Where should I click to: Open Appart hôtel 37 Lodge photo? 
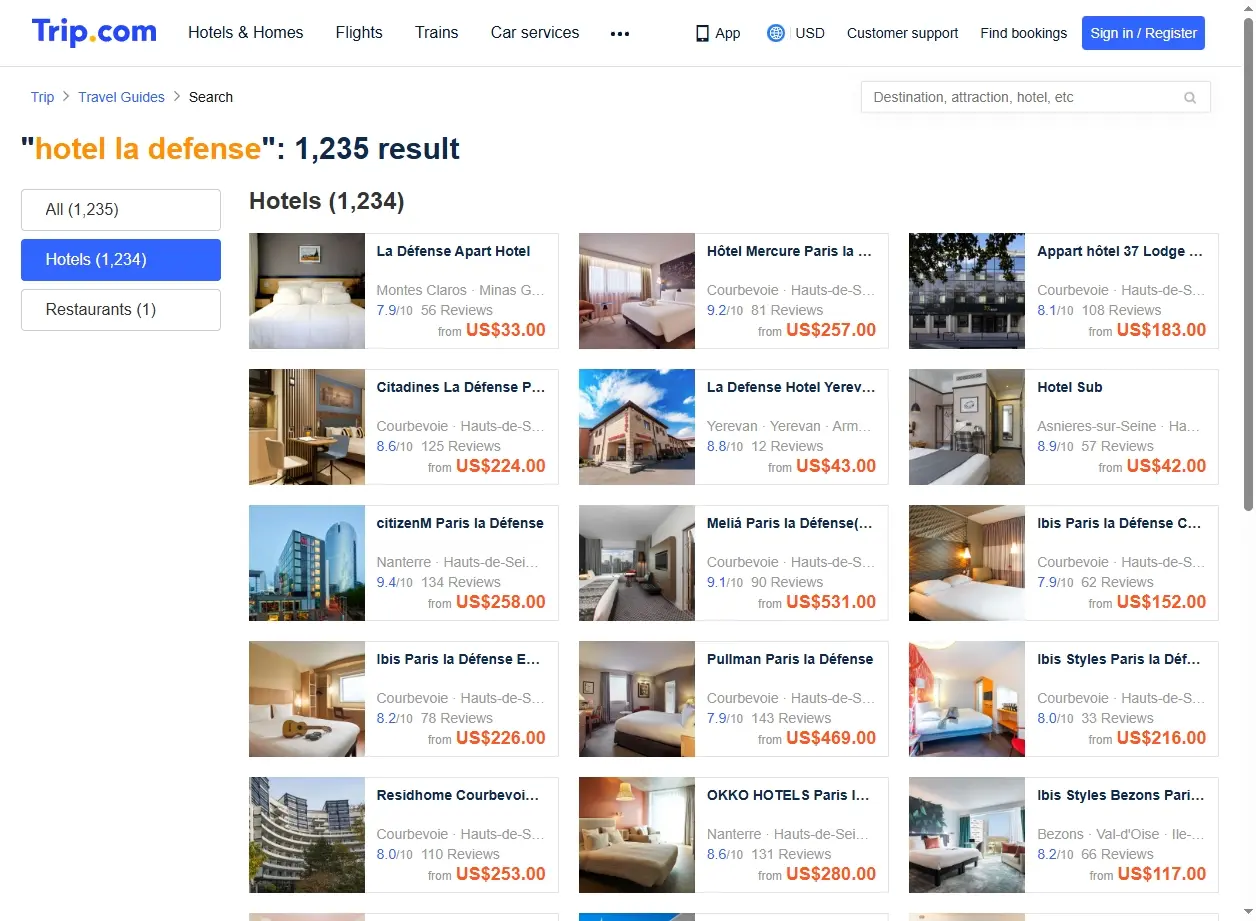tap(967, 291)
